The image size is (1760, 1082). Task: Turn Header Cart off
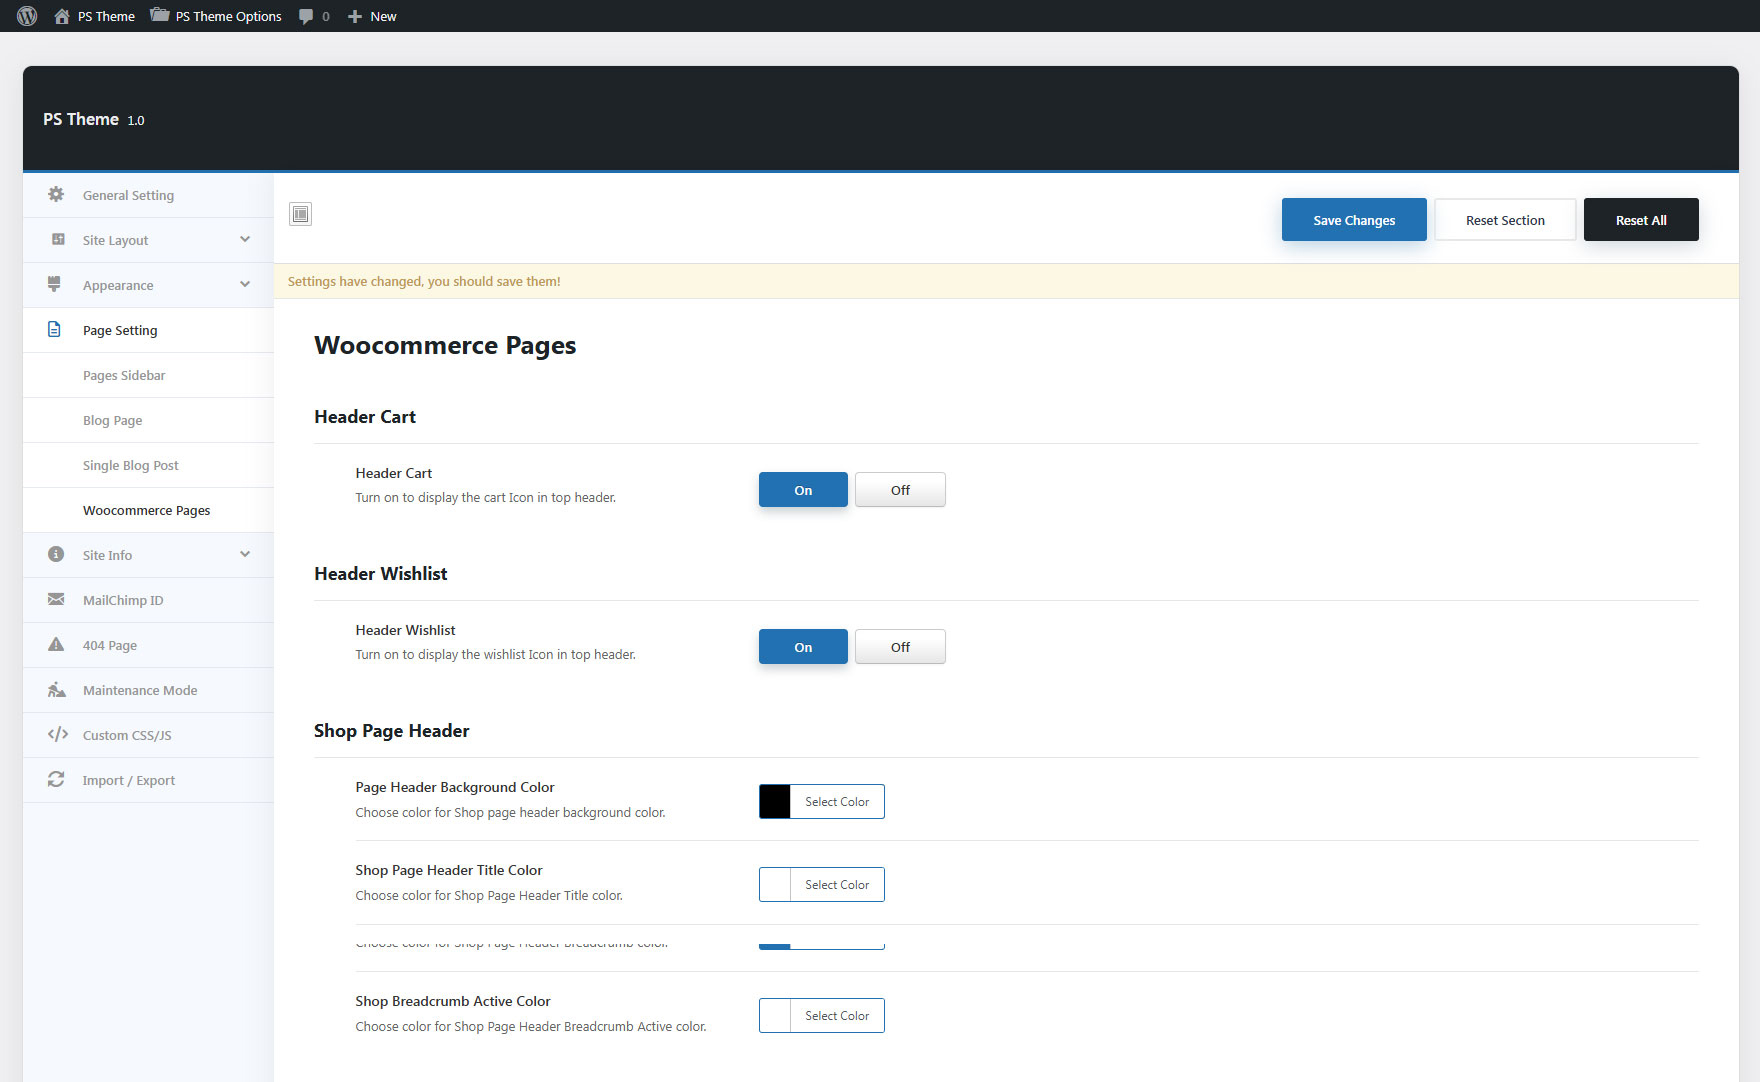point(899,490)
